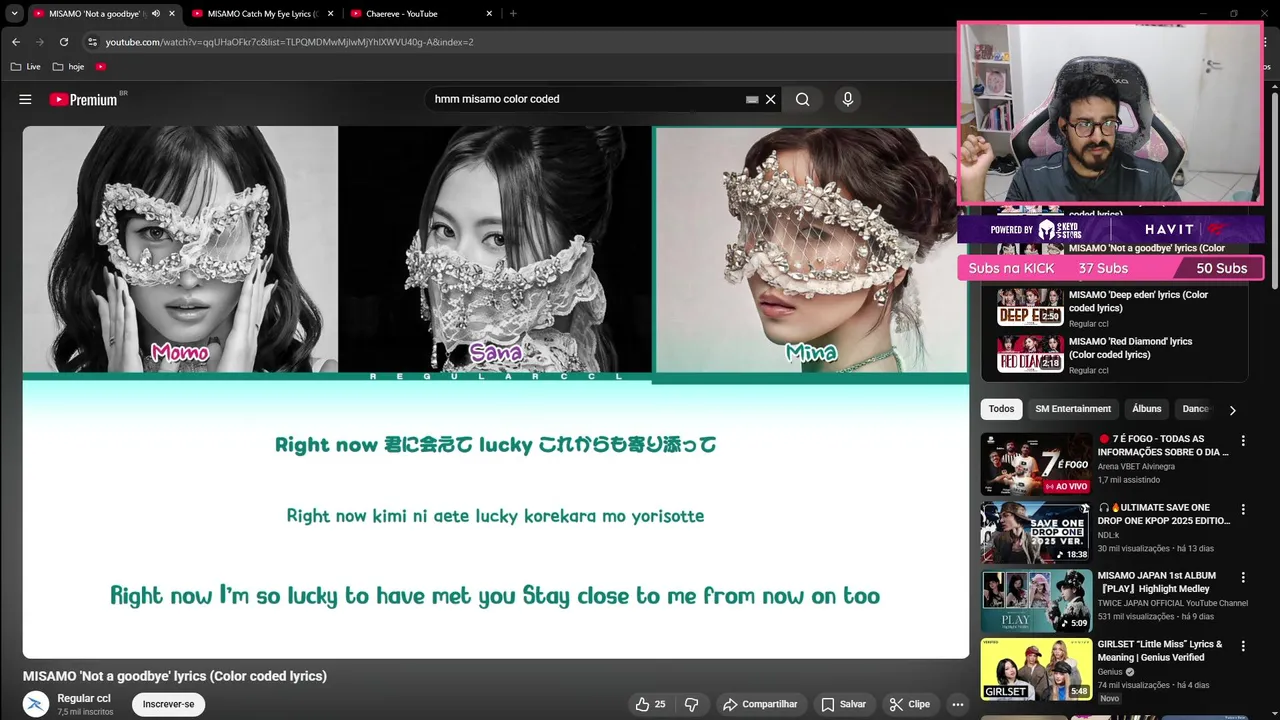Run search with magnifier button
Image resolution: width=1280 pixels, height=720 pixels.
click(x=802, y=99)
